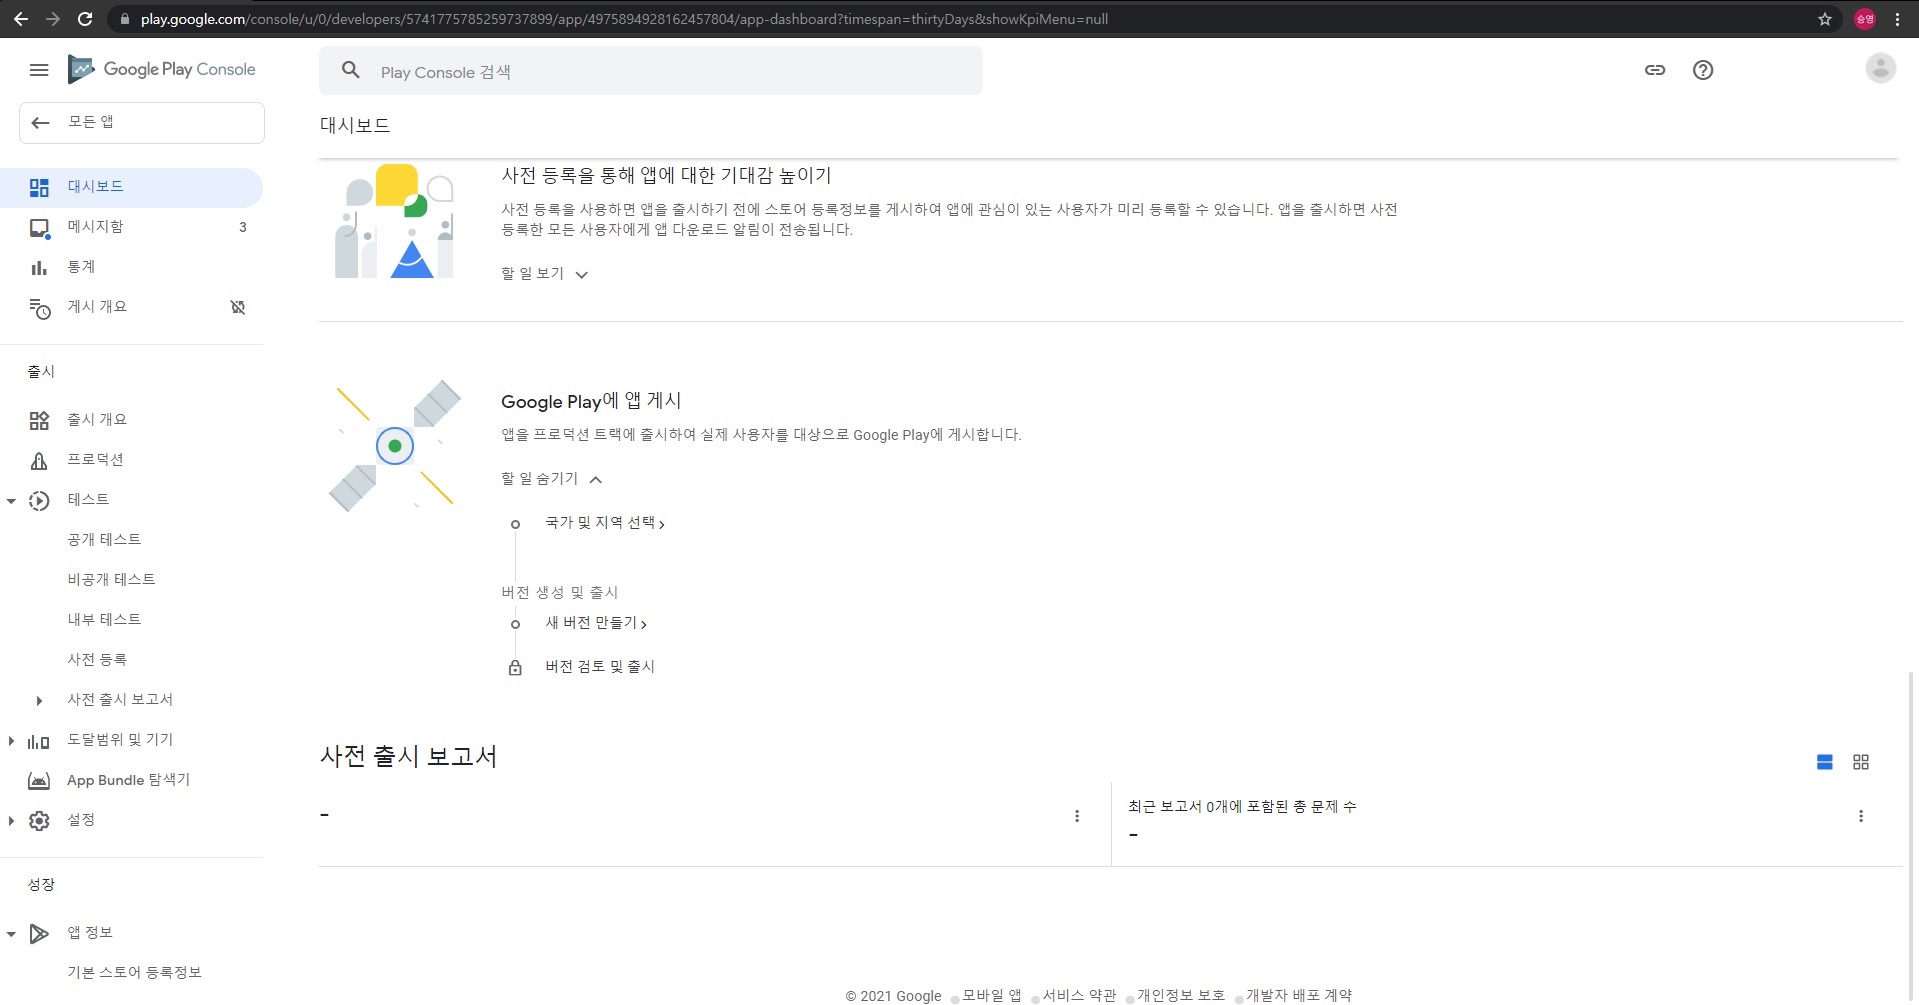
Task: Click the 통계 bar chart icon
Action: click(x=39, y=268)
